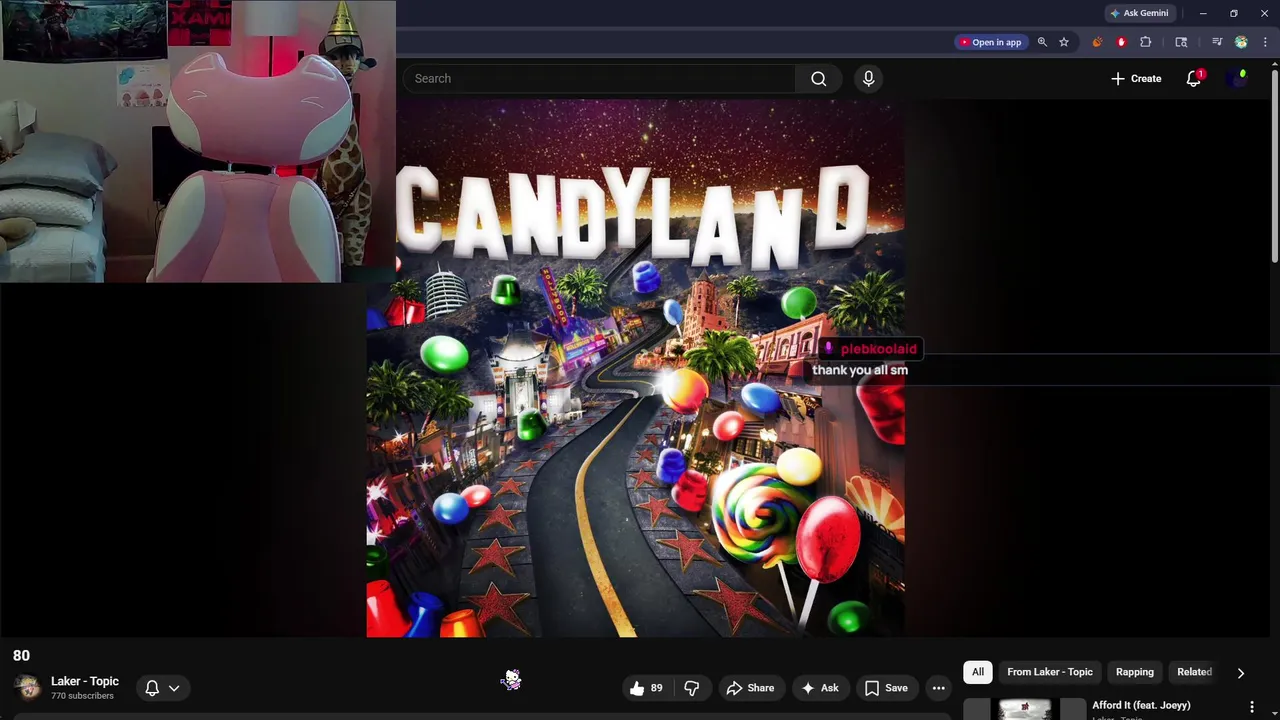Click the Candyland video player
The width and height of the screenshot is (1280, 720).
635,367
